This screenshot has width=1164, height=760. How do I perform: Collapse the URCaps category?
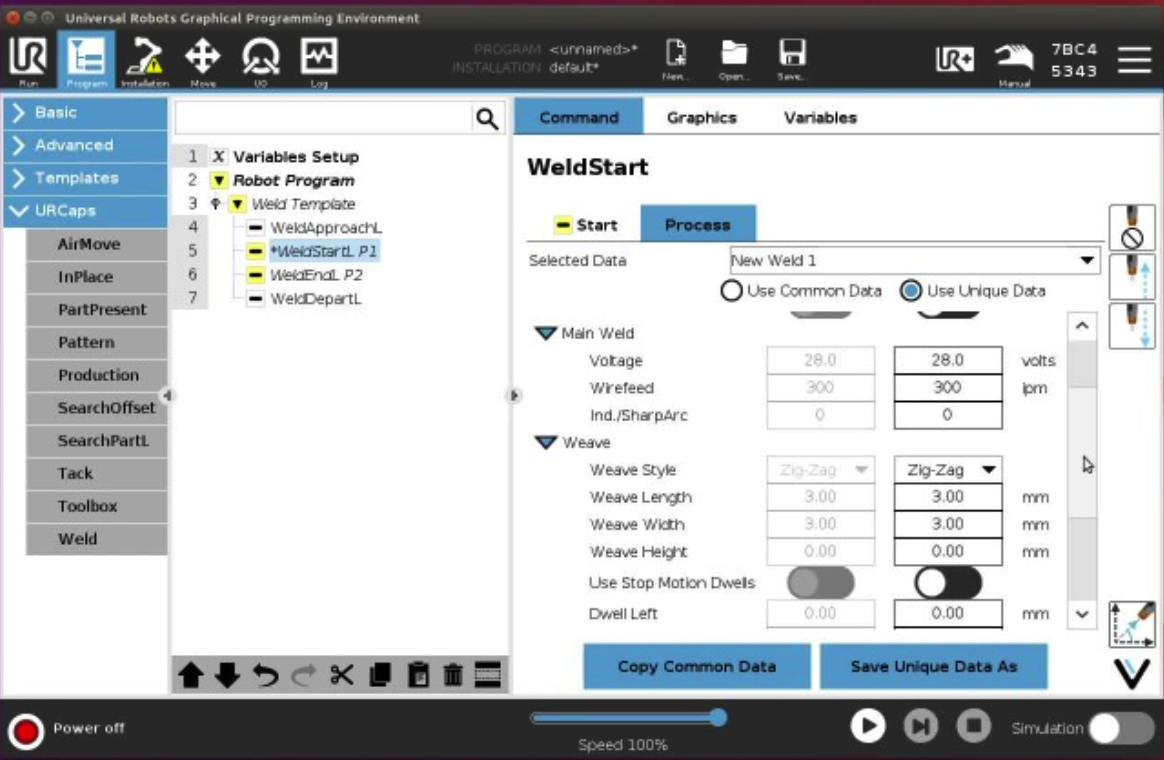point(85,211)
